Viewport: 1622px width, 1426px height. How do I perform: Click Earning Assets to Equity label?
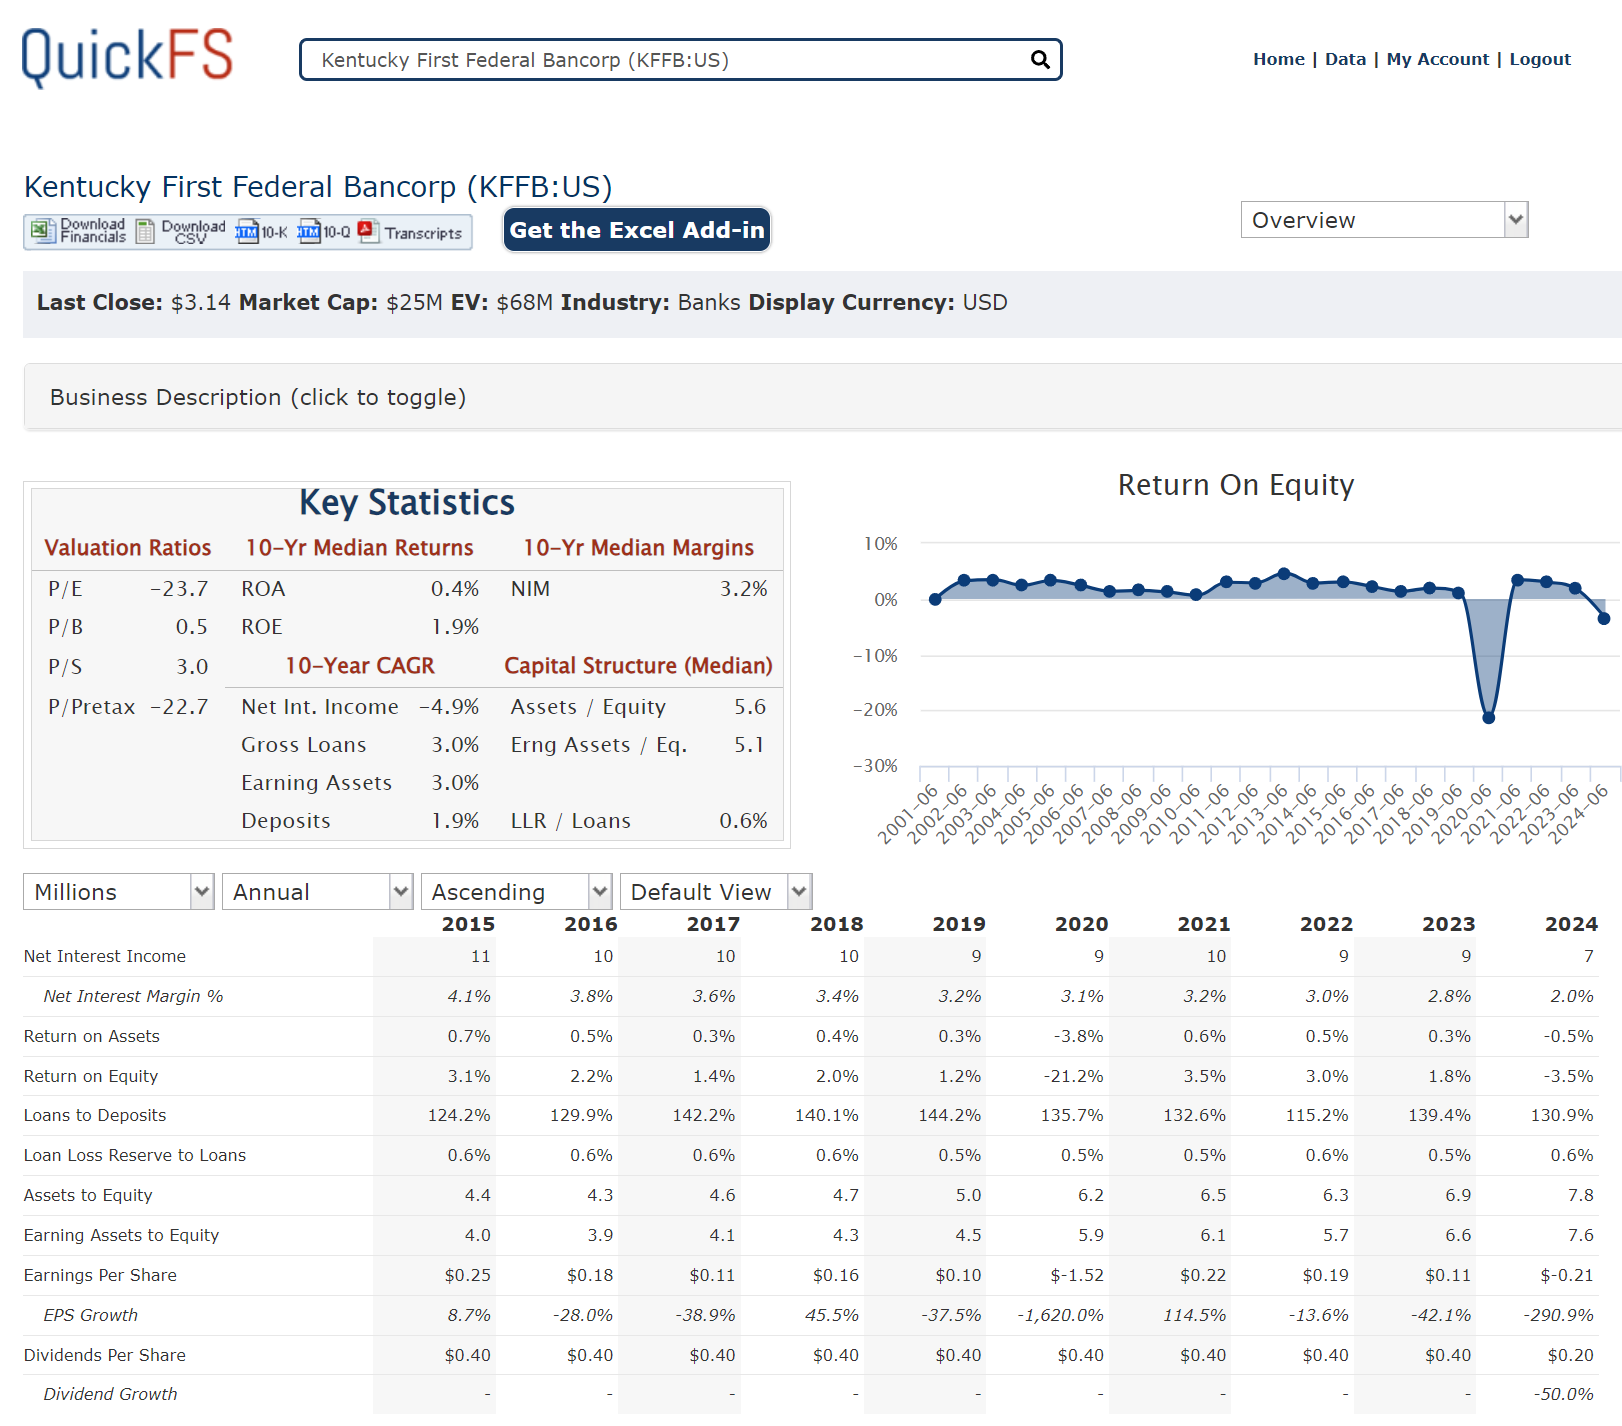pyautogui.click(x=121, y=1235)
